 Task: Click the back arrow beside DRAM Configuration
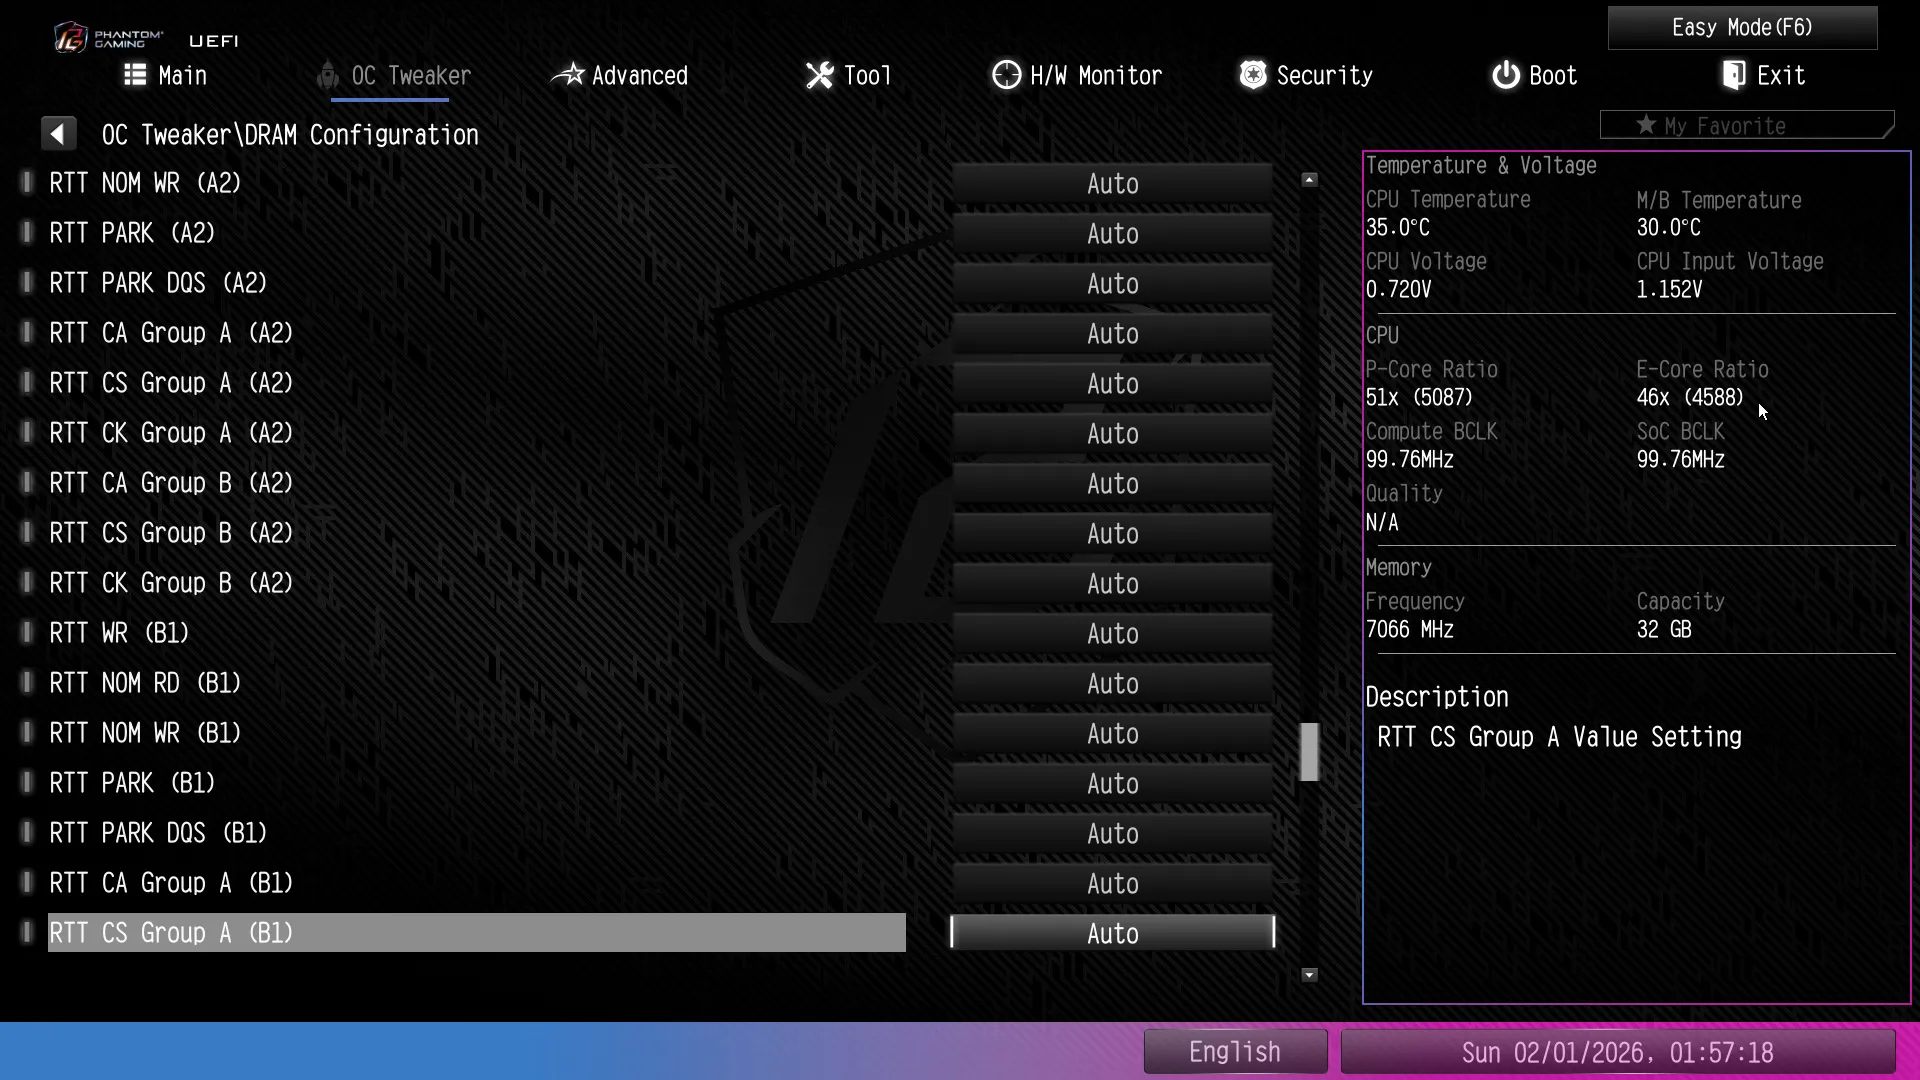tap(58, 134)
